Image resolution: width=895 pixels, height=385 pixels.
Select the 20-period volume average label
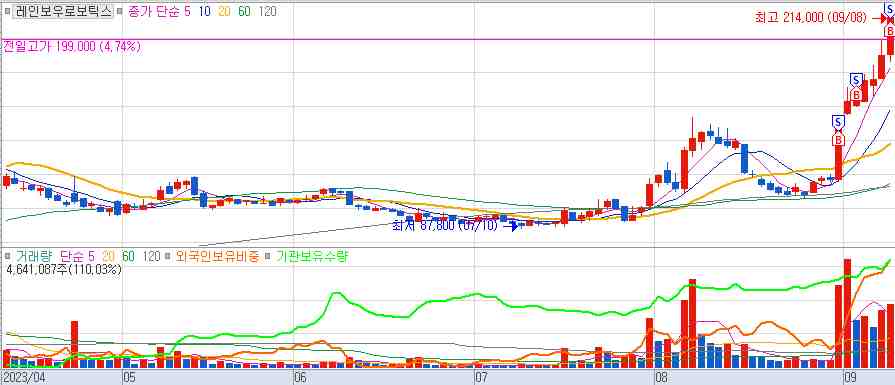tap(108, 257)
